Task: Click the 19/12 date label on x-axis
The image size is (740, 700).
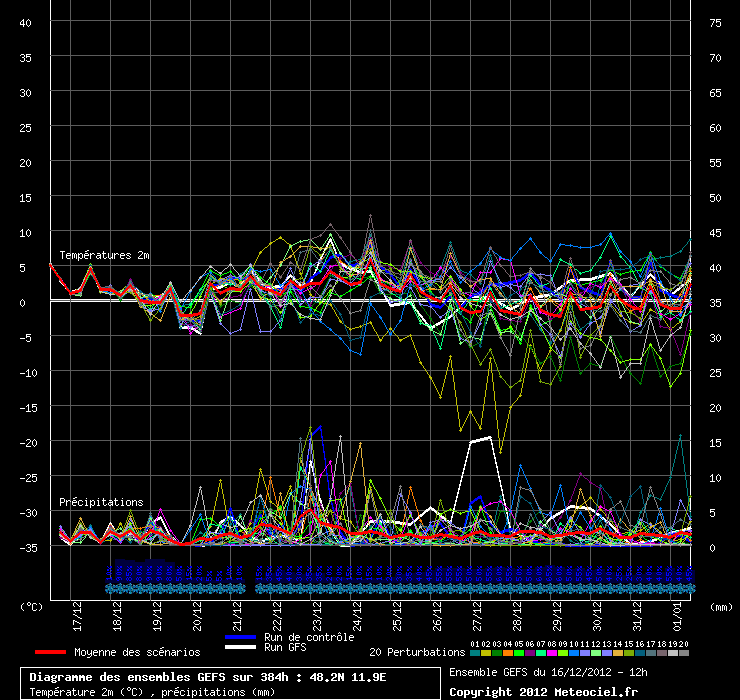Action: 157,616
